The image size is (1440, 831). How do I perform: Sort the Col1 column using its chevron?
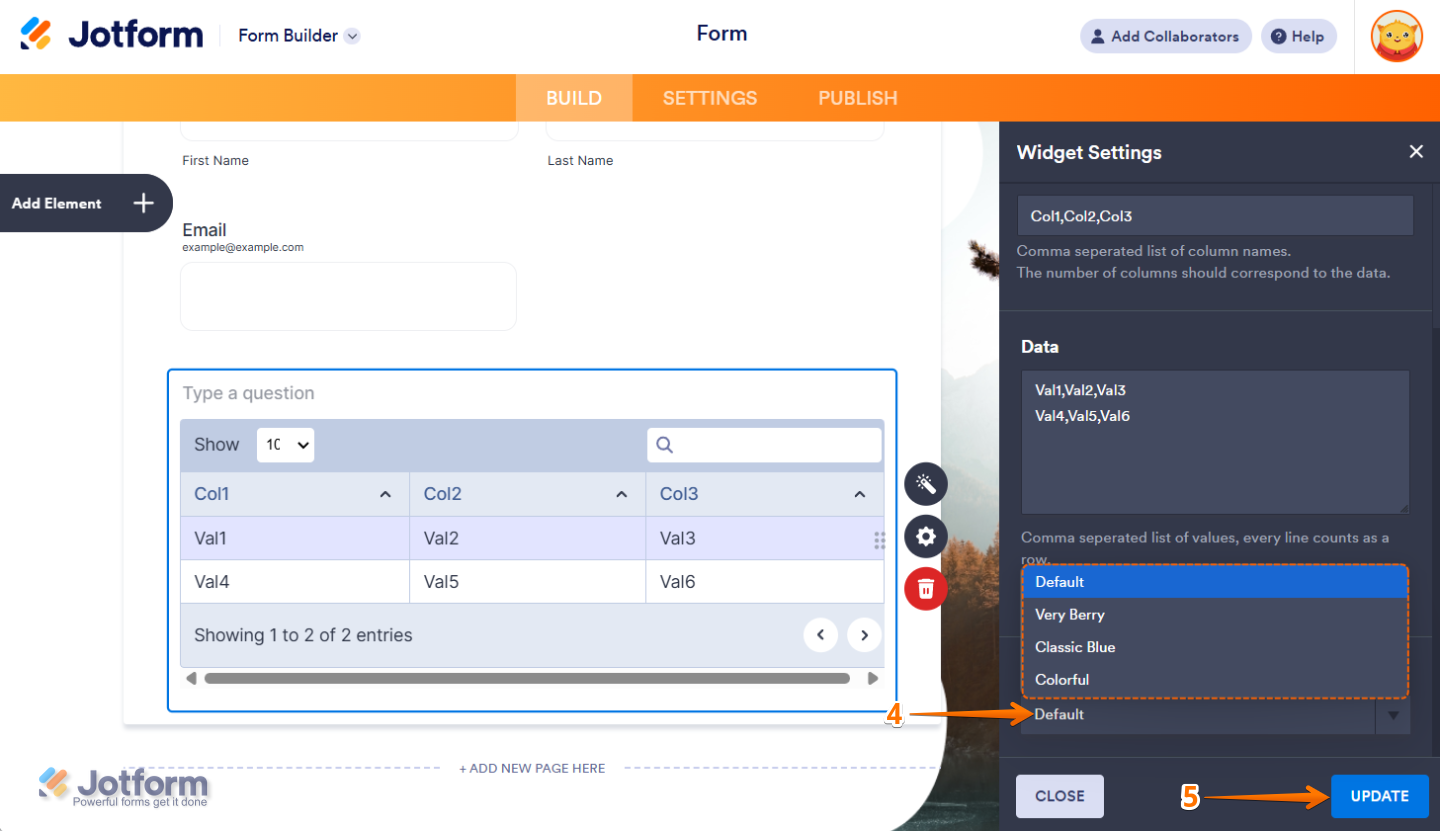[x=384, y=493]
